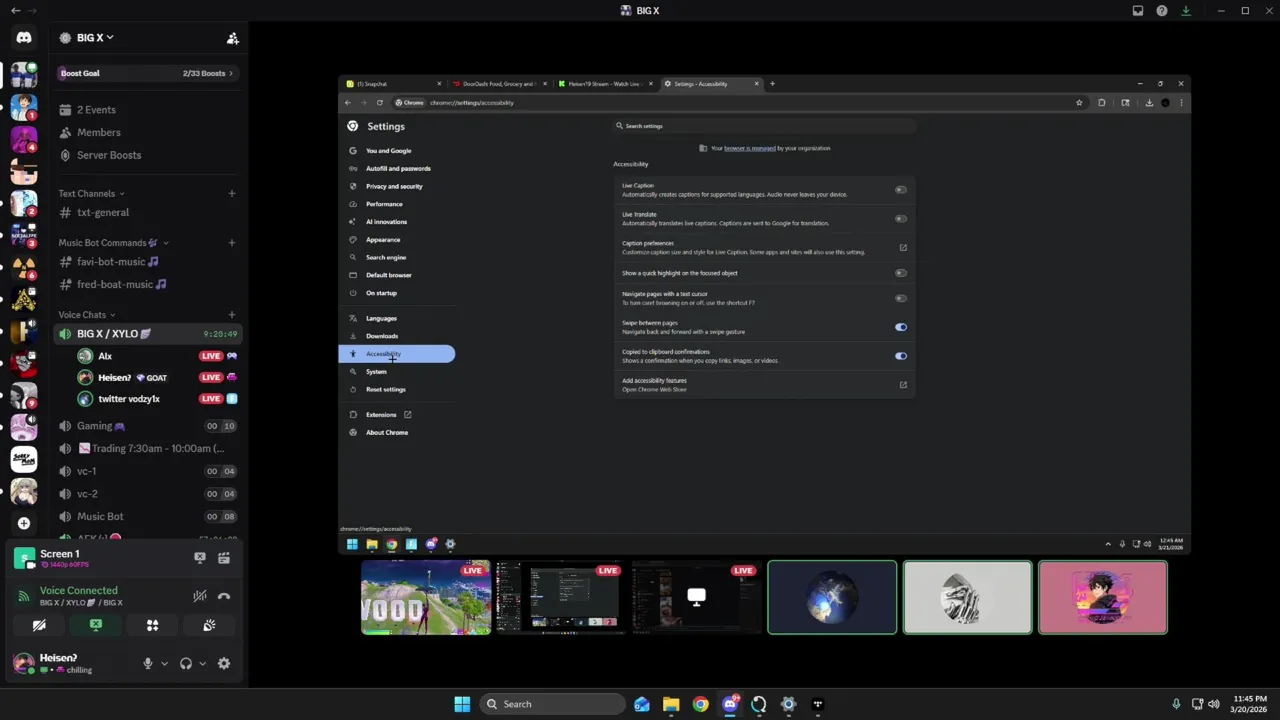Mute microphone in user panel
Viewport: 1280px width, 720px height.
(148, 663)
